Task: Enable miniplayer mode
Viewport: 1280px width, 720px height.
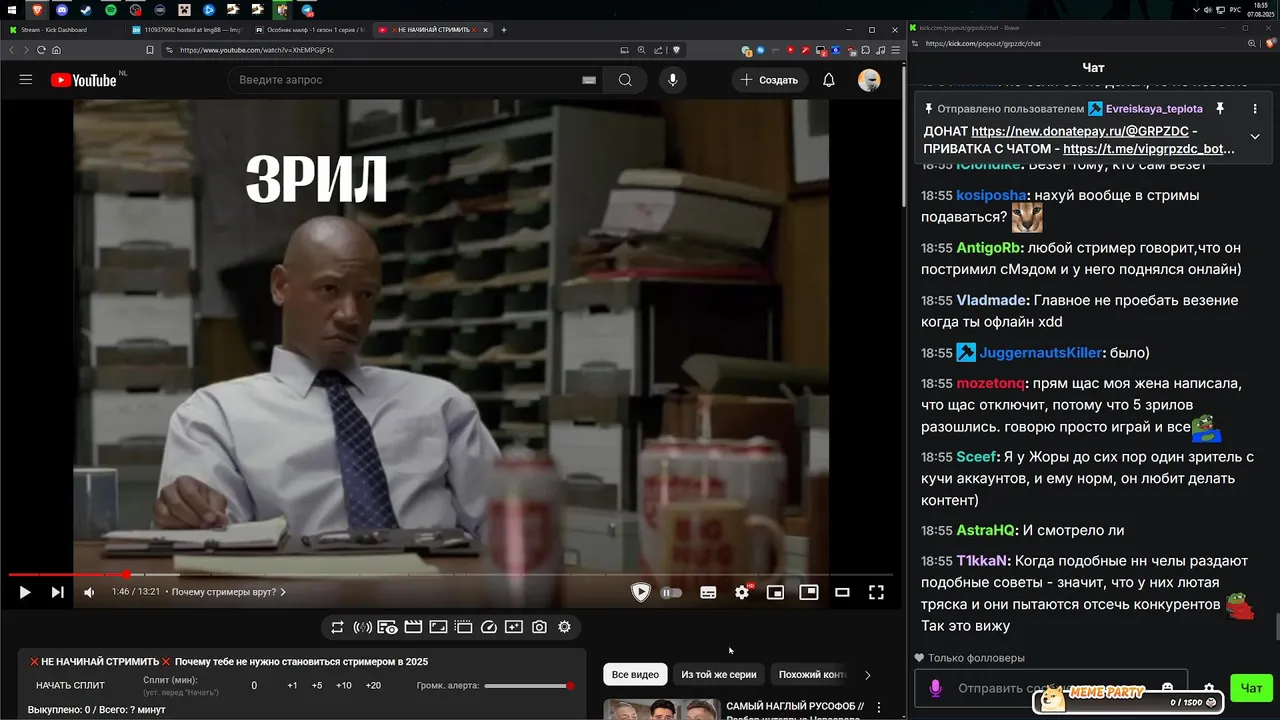Action: pyautogui.click(x=775, y=592)
